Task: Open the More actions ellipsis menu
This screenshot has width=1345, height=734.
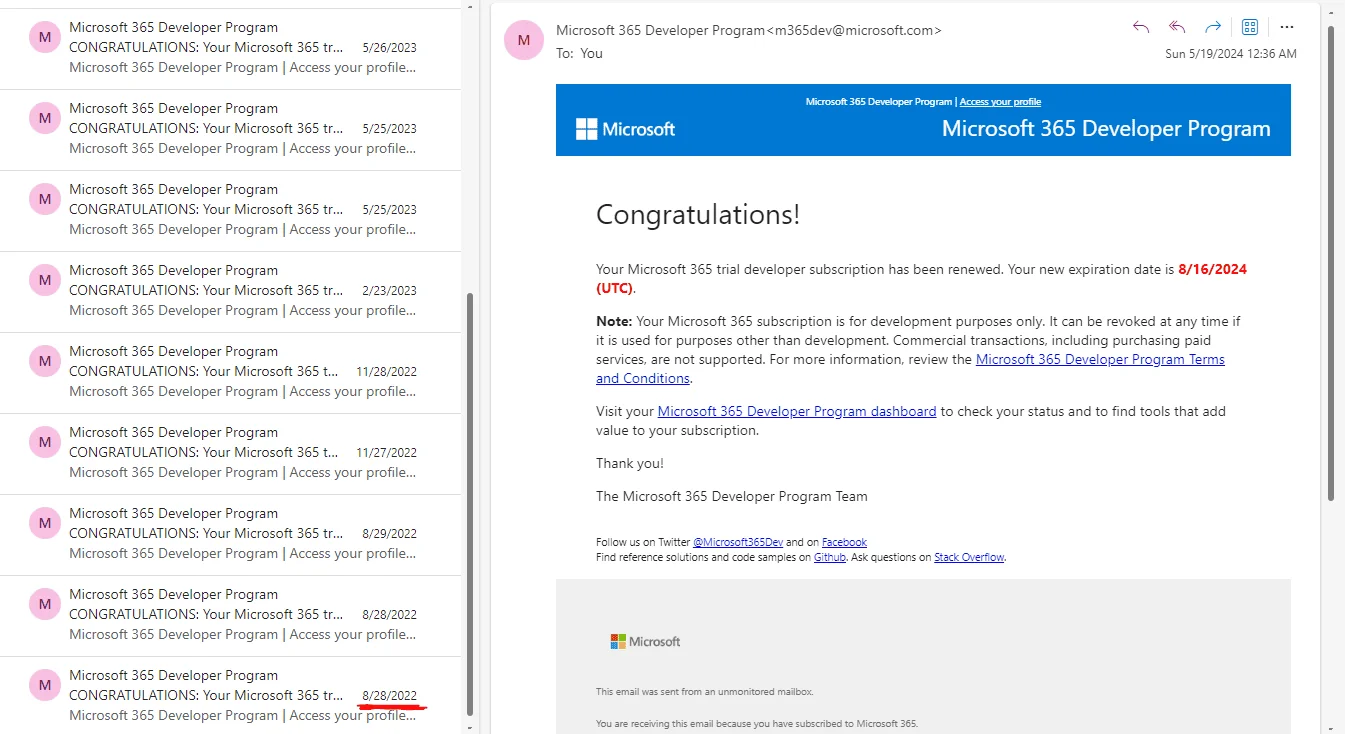Action: tap(1287, 27)
